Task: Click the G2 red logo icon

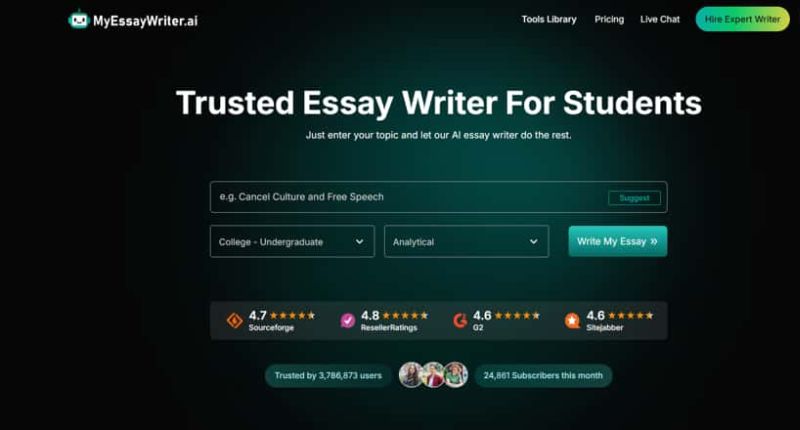Action: coord(460,320)
